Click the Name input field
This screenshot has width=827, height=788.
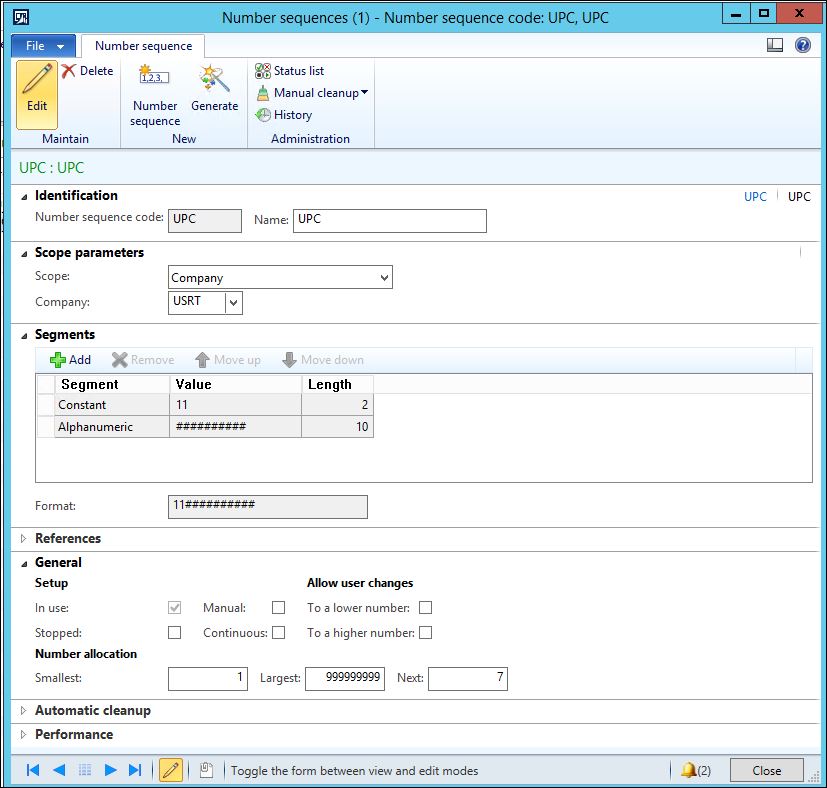pyautogui.click(x=390, y=220)
